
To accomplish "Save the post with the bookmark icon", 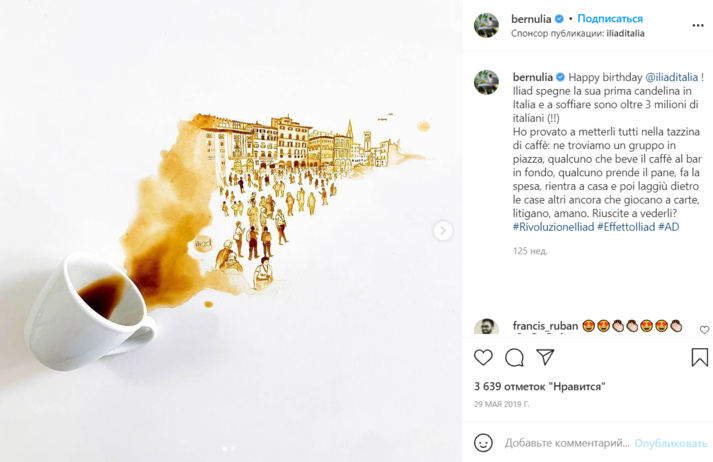I will tap(699, 357).
